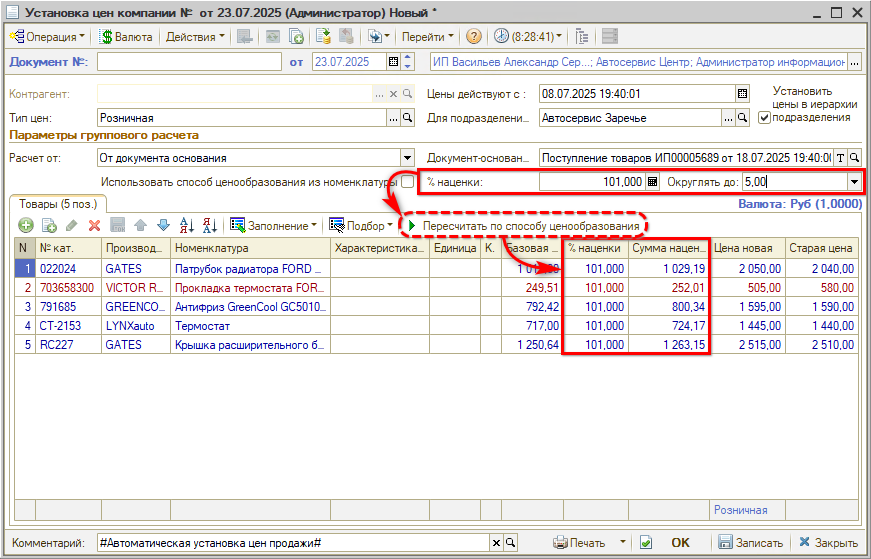Expand the Расчет от dropdown
The height and width of the screenshot is (559, 871).
(407, 158)
